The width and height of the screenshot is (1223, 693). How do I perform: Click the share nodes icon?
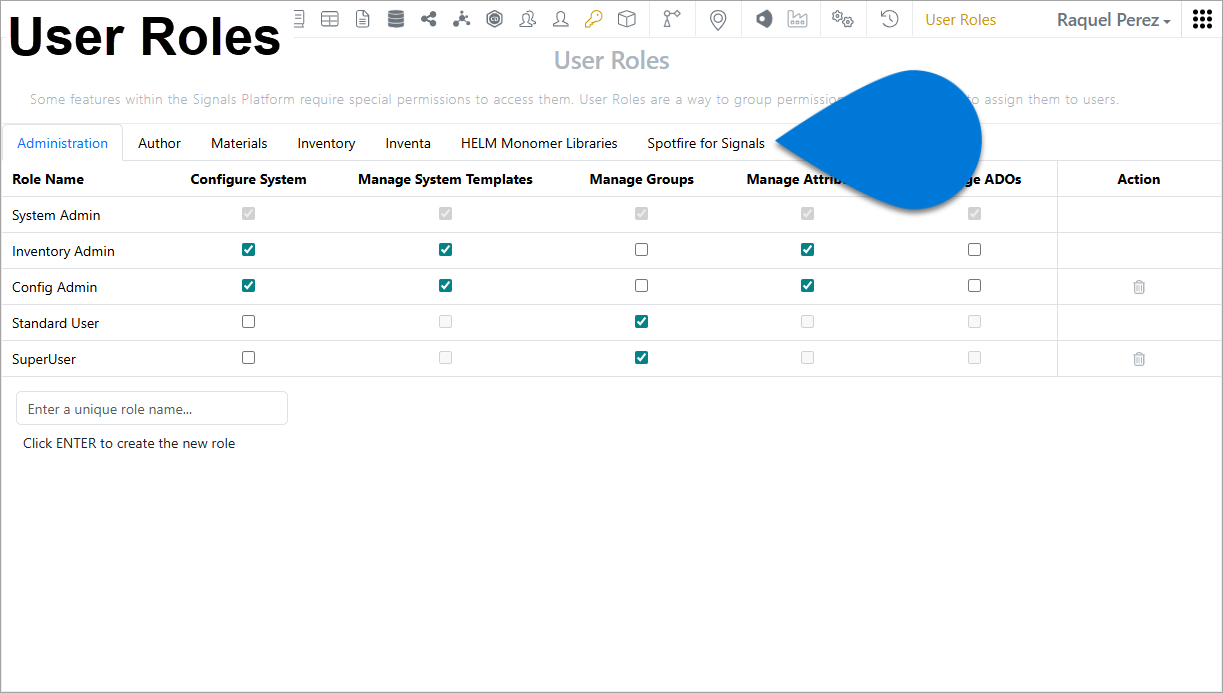(x=429, y=19)
